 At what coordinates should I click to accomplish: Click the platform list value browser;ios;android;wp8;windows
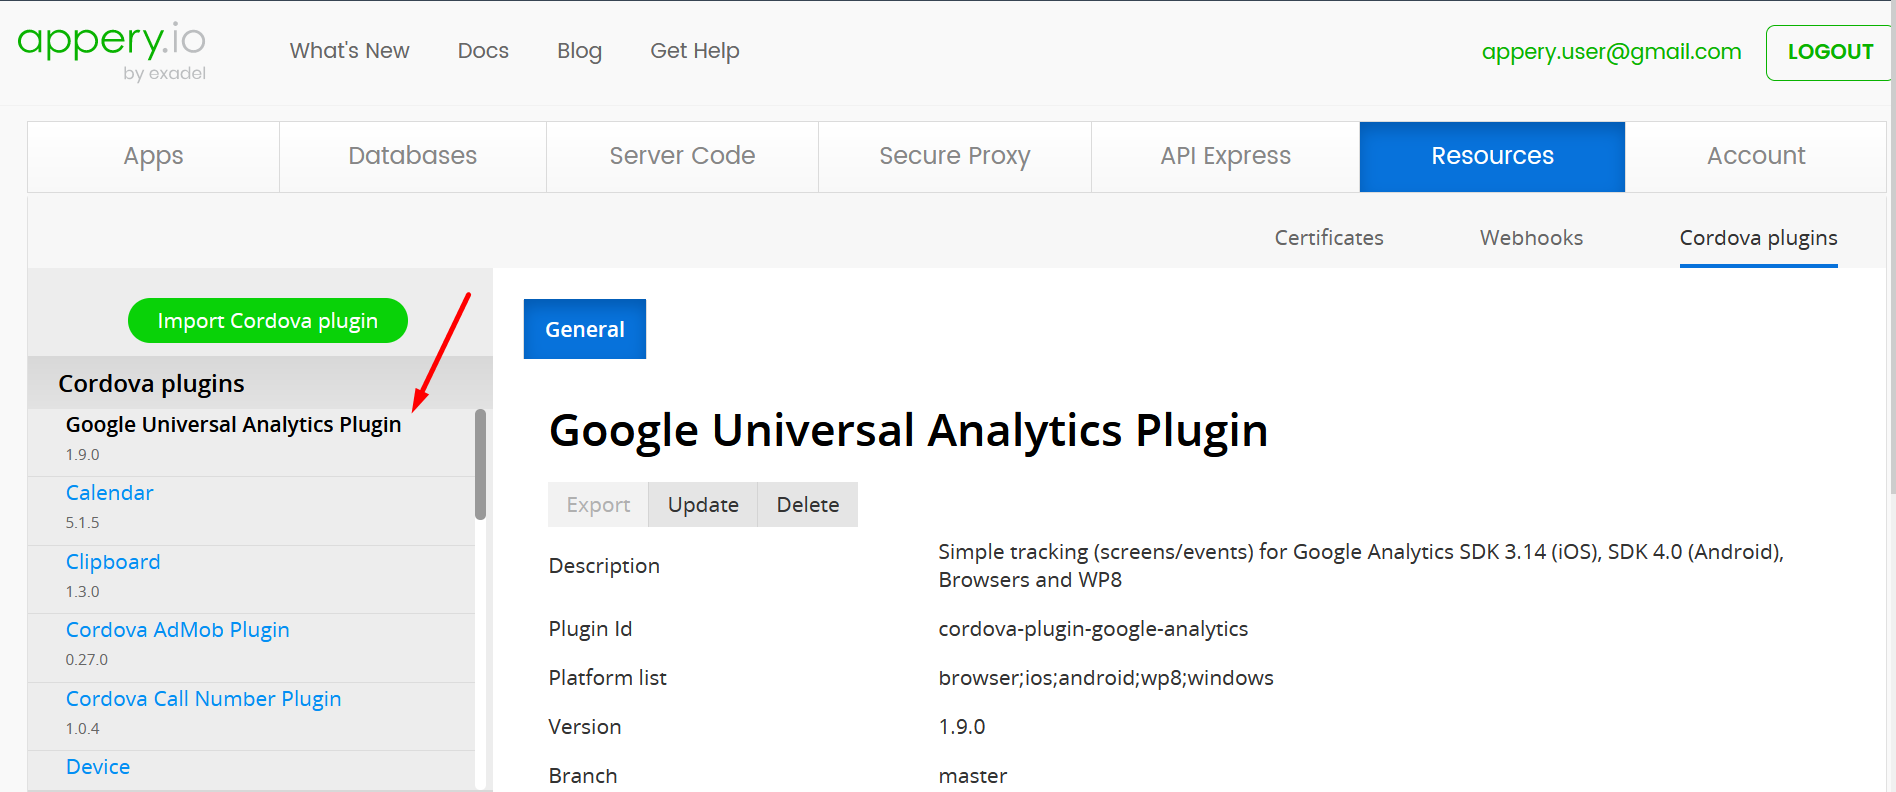pos(1106,678)
